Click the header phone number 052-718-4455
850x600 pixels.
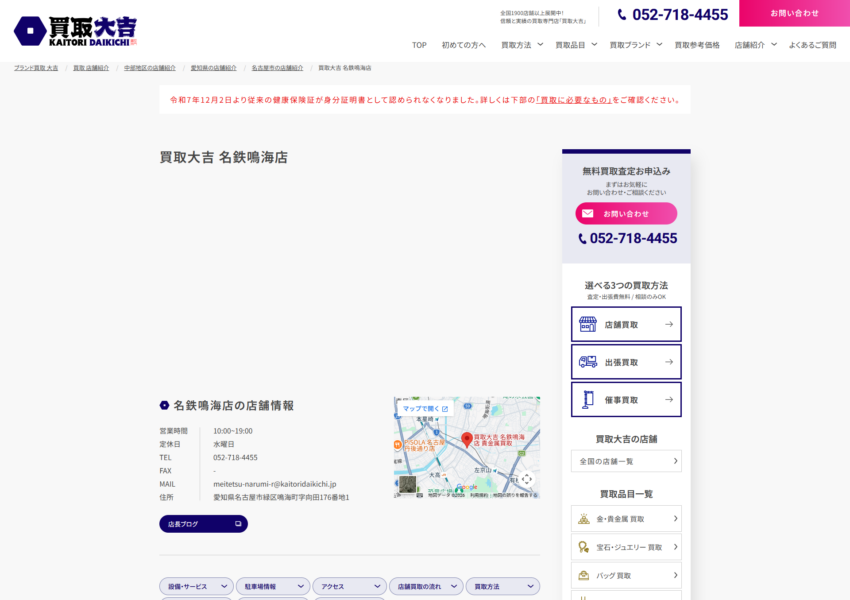(x=680, y=15)
